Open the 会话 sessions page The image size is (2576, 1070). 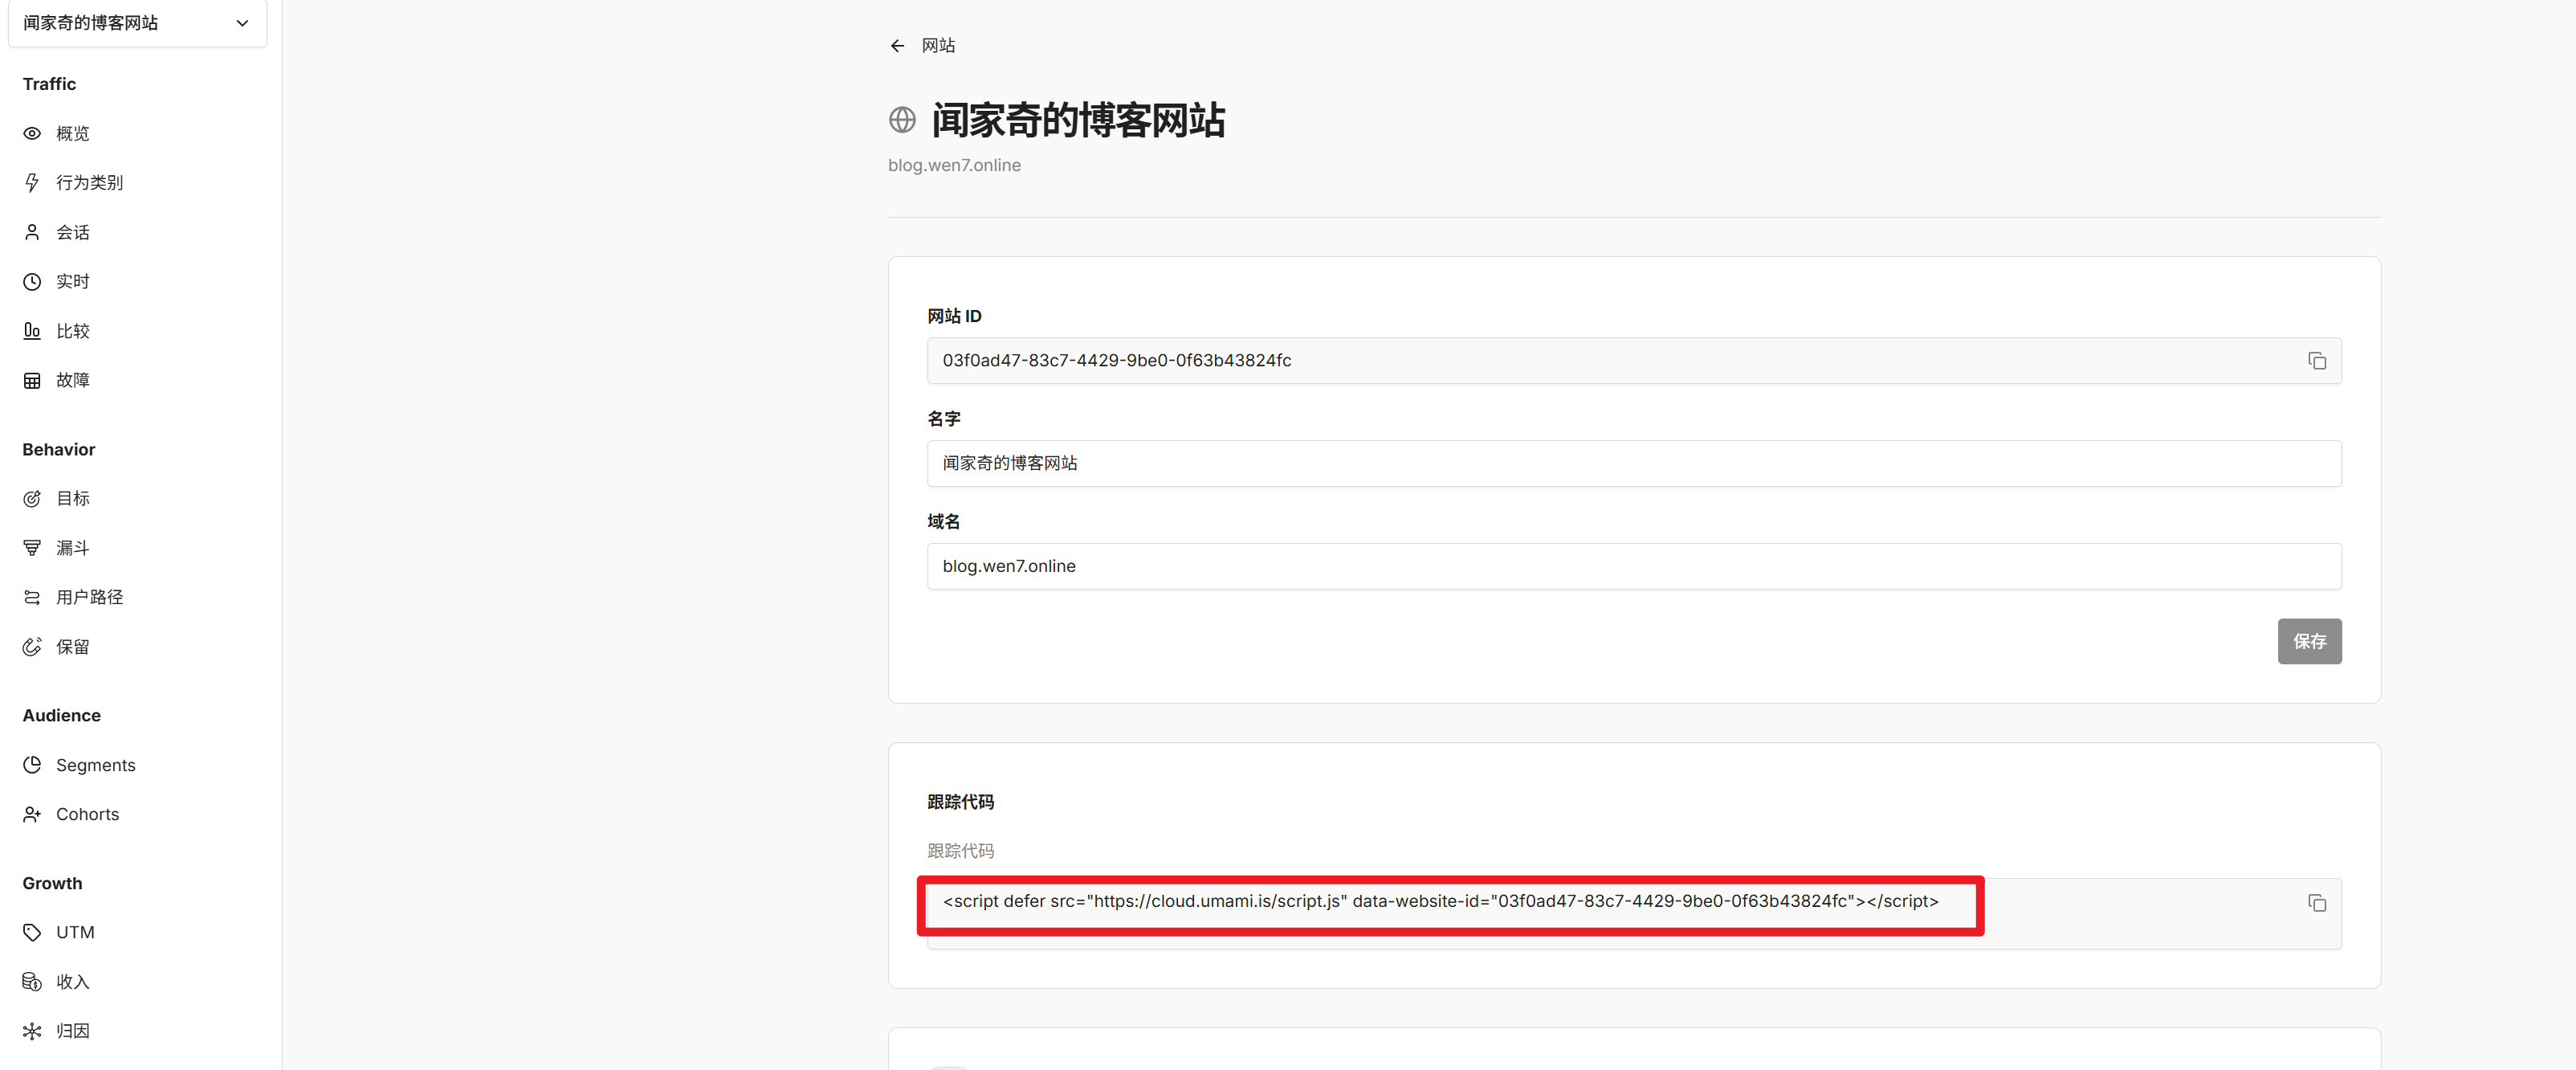[72, 232]
